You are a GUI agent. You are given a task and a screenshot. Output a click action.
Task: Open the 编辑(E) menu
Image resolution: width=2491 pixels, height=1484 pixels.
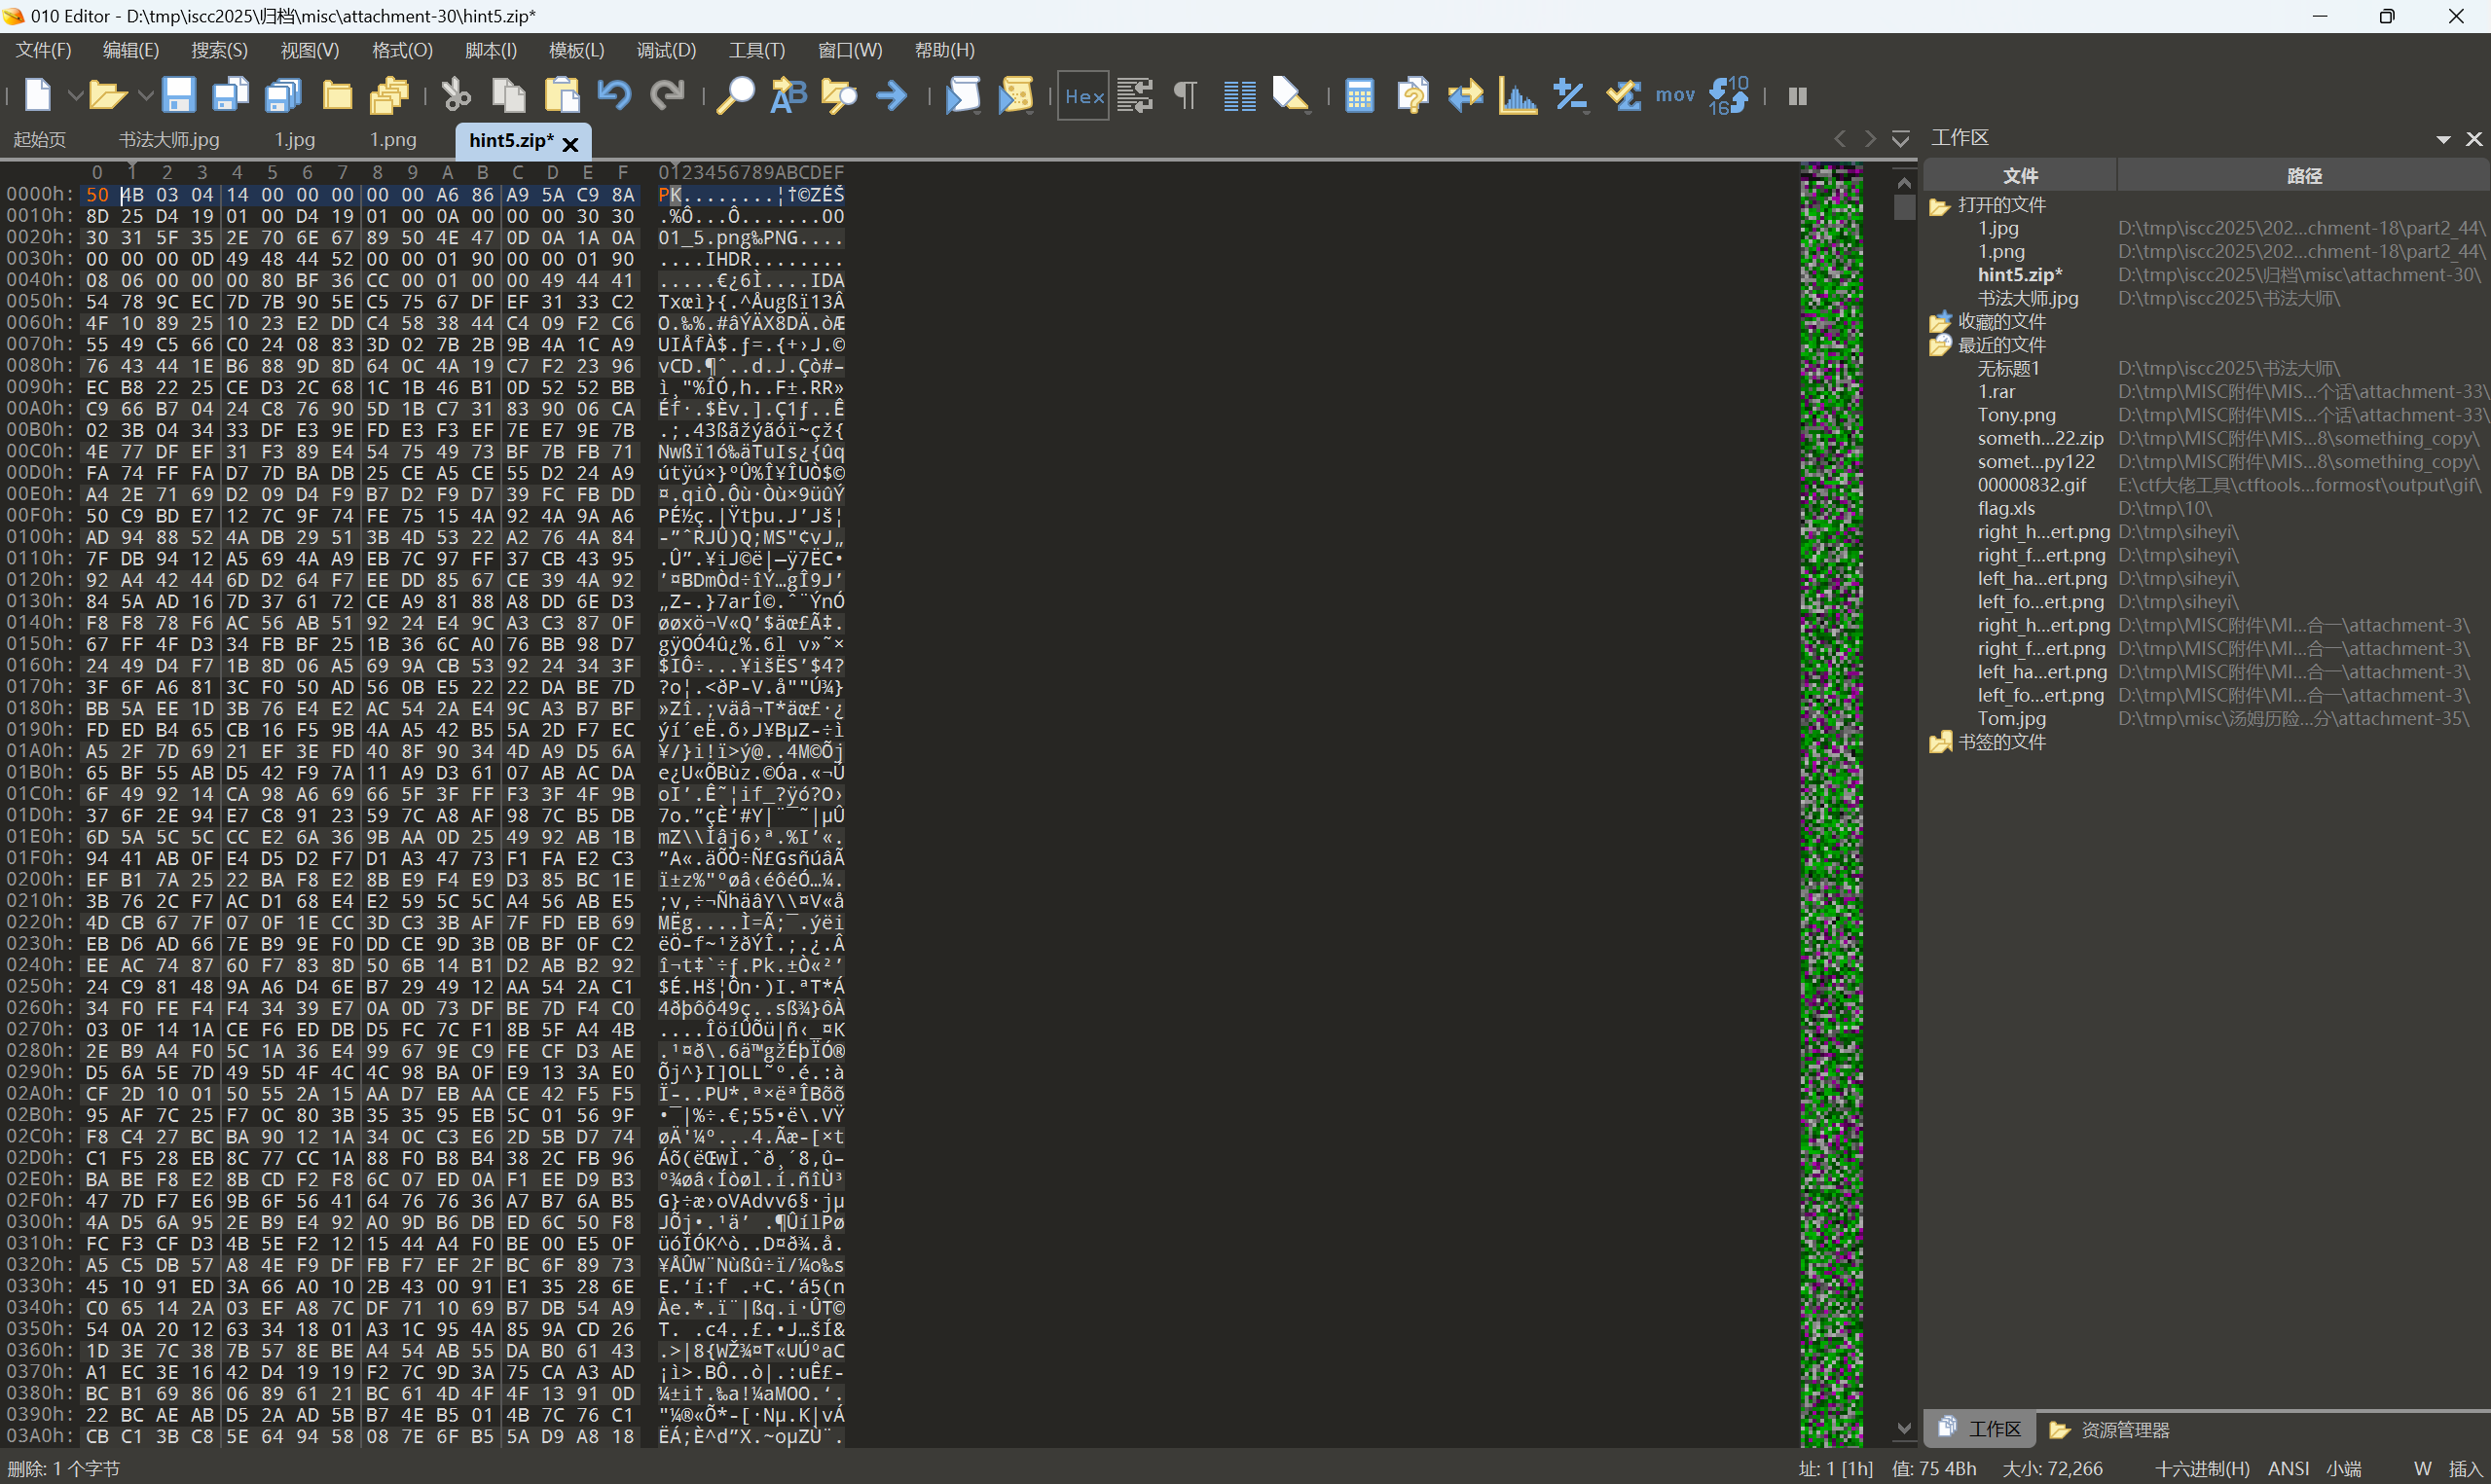pos(131,50)
